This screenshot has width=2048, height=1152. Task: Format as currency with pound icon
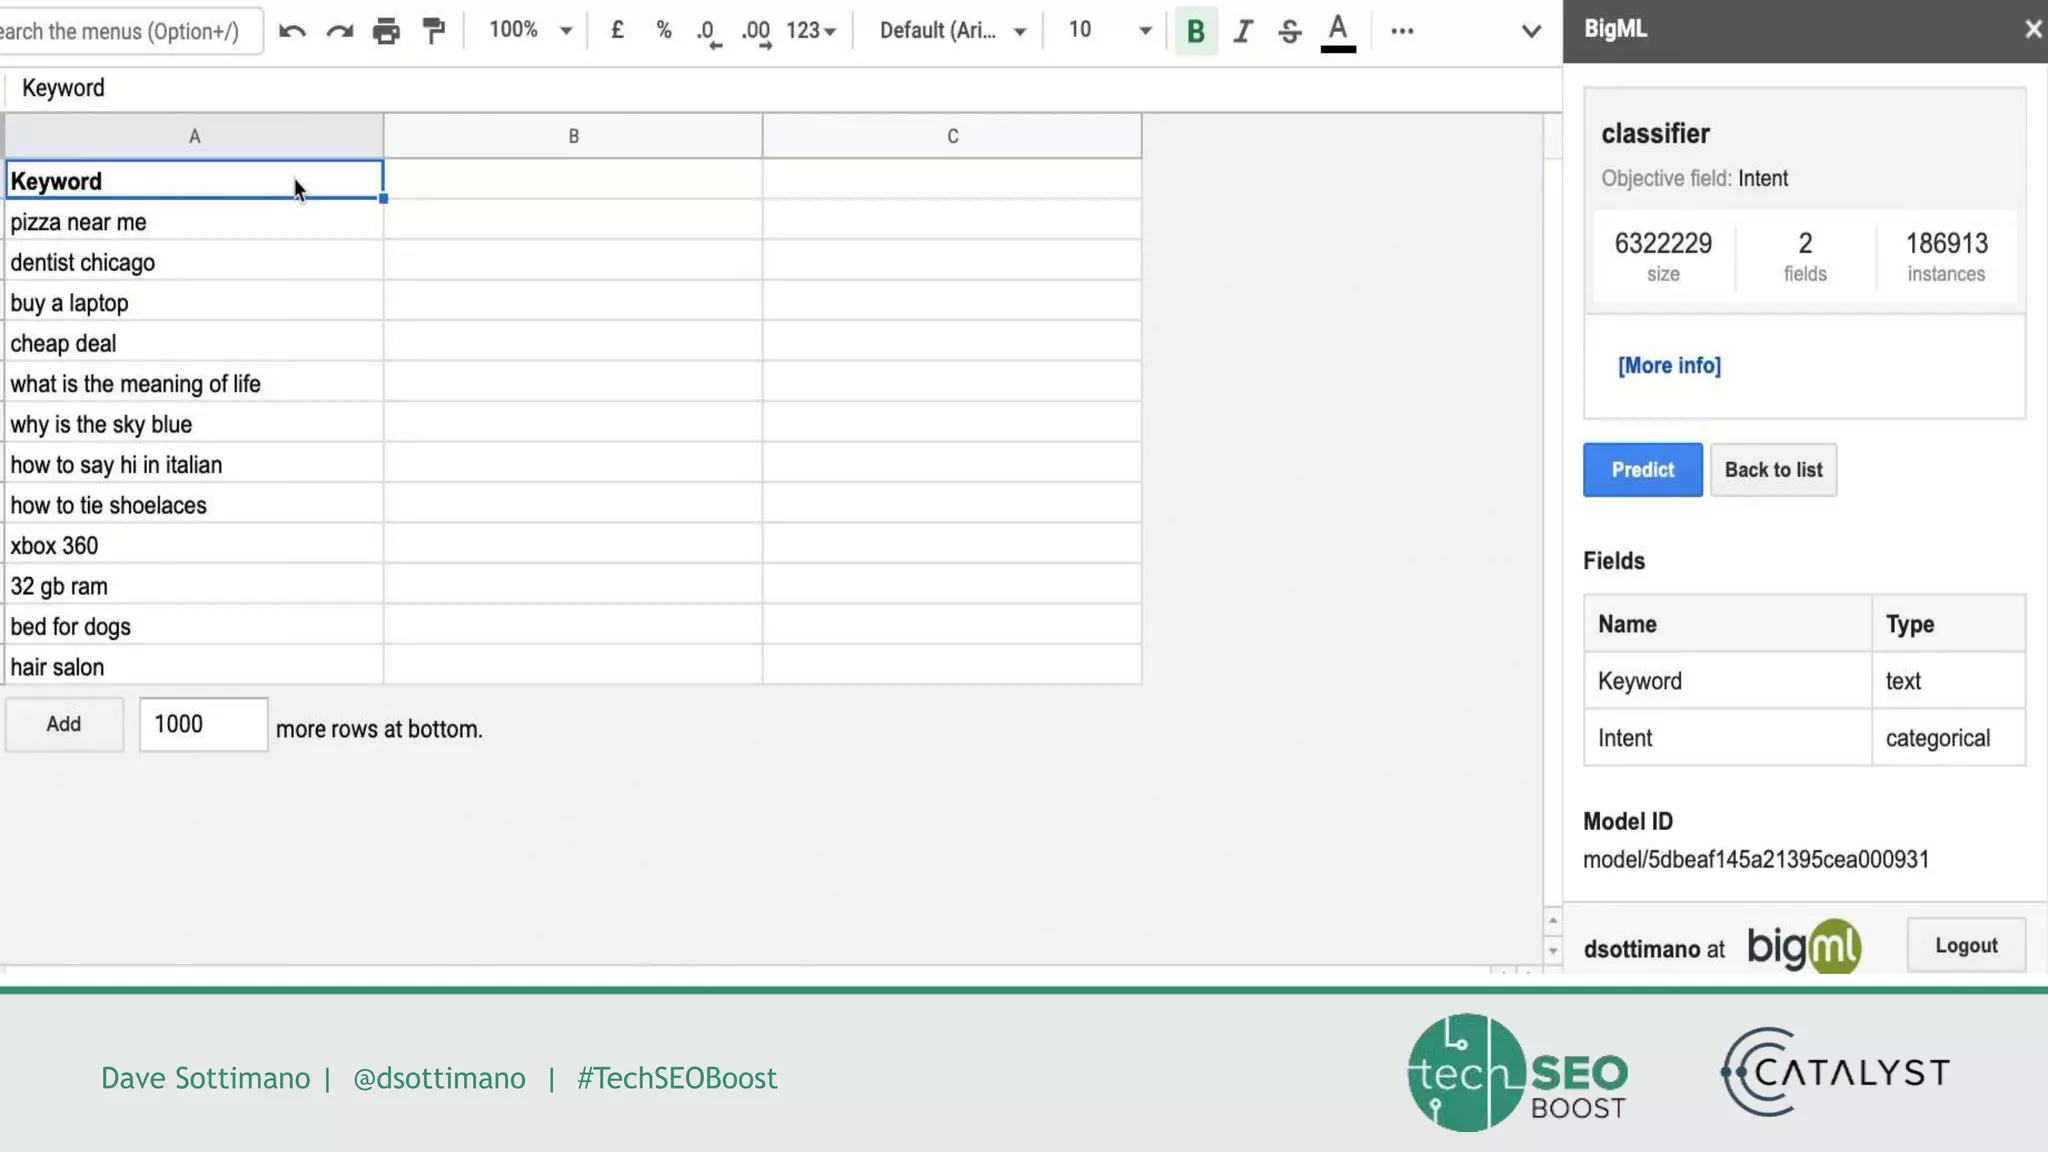coord(617,31)
